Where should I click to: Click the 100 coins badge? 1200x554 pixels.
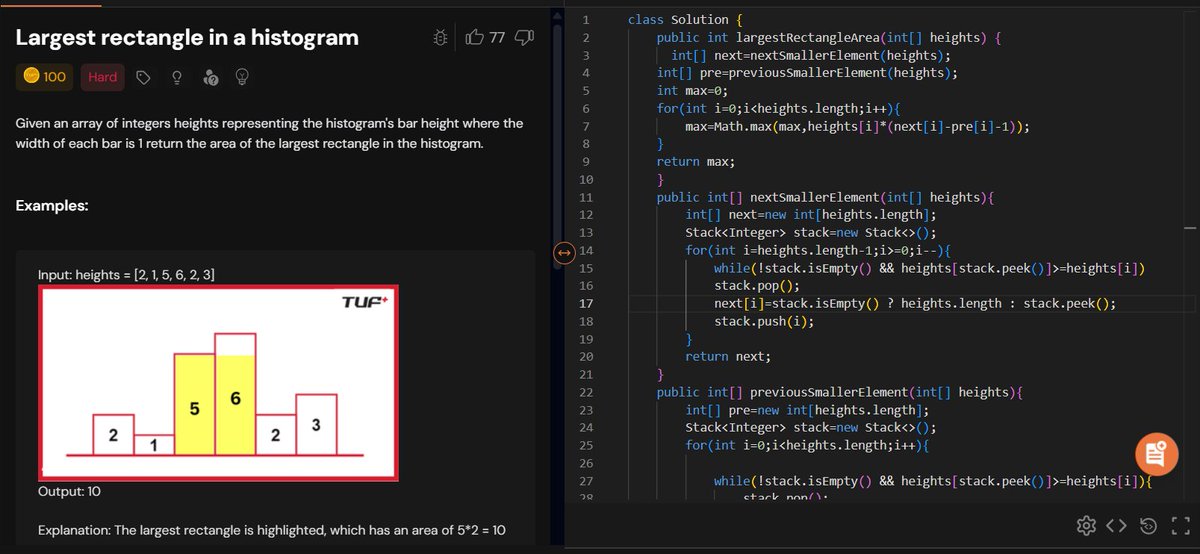(45, 77)
